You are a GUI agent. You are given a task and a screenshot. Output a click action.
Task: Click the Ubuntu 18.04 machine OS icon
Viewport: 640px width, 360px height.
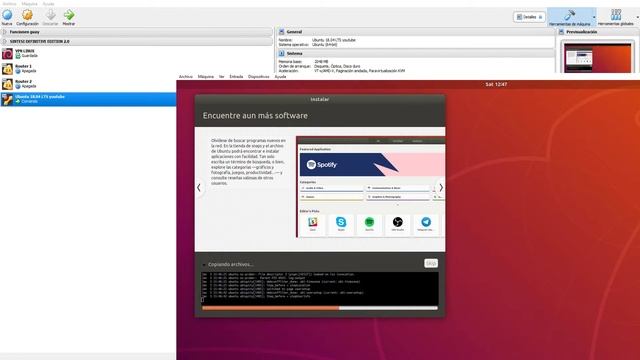point(7,99)
